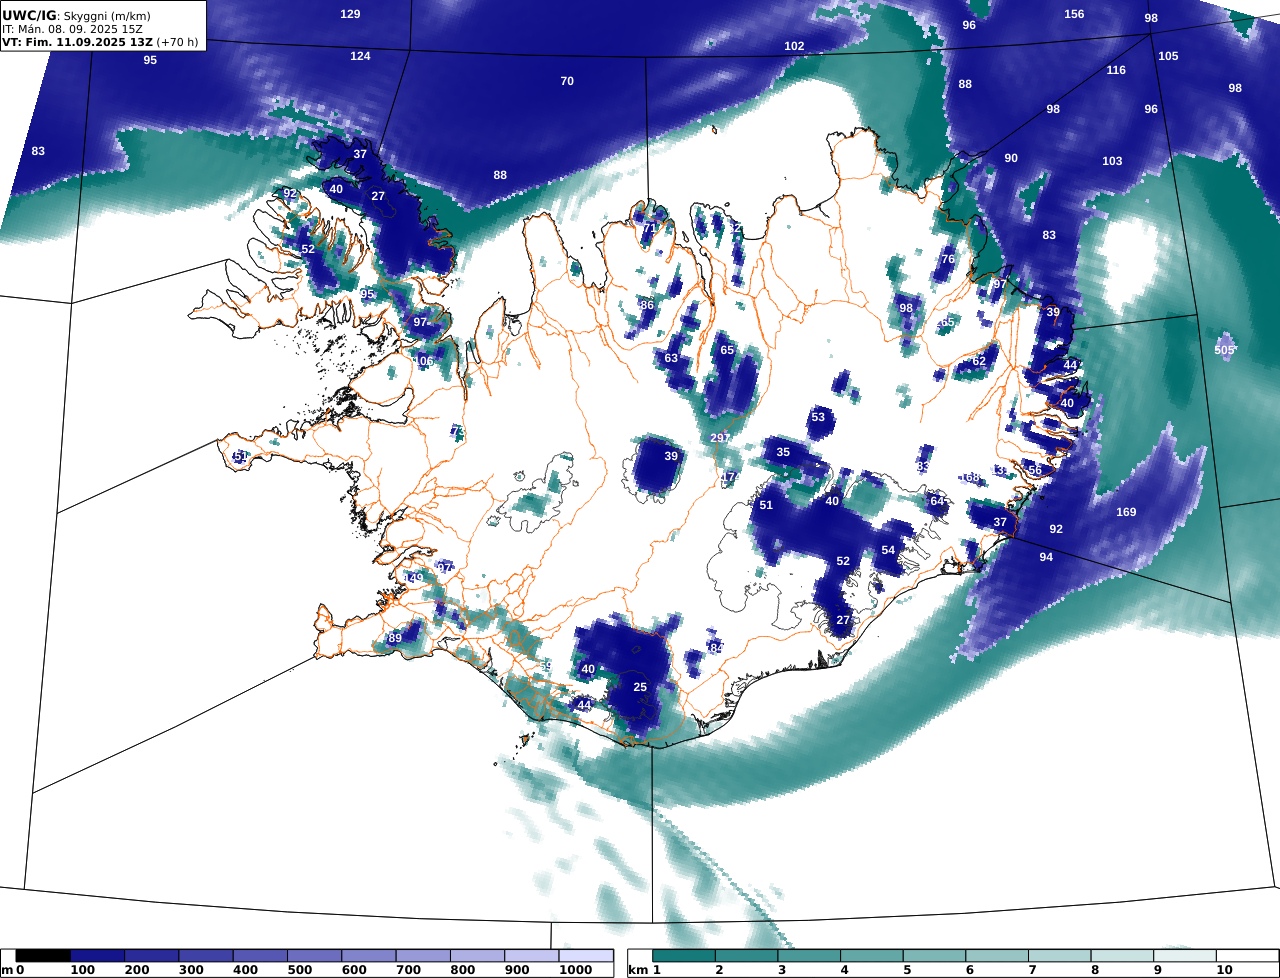The height and width of the screenshot is (978, 1280).
Task: Click the visibility value 35
Action: tap(783, 452)
